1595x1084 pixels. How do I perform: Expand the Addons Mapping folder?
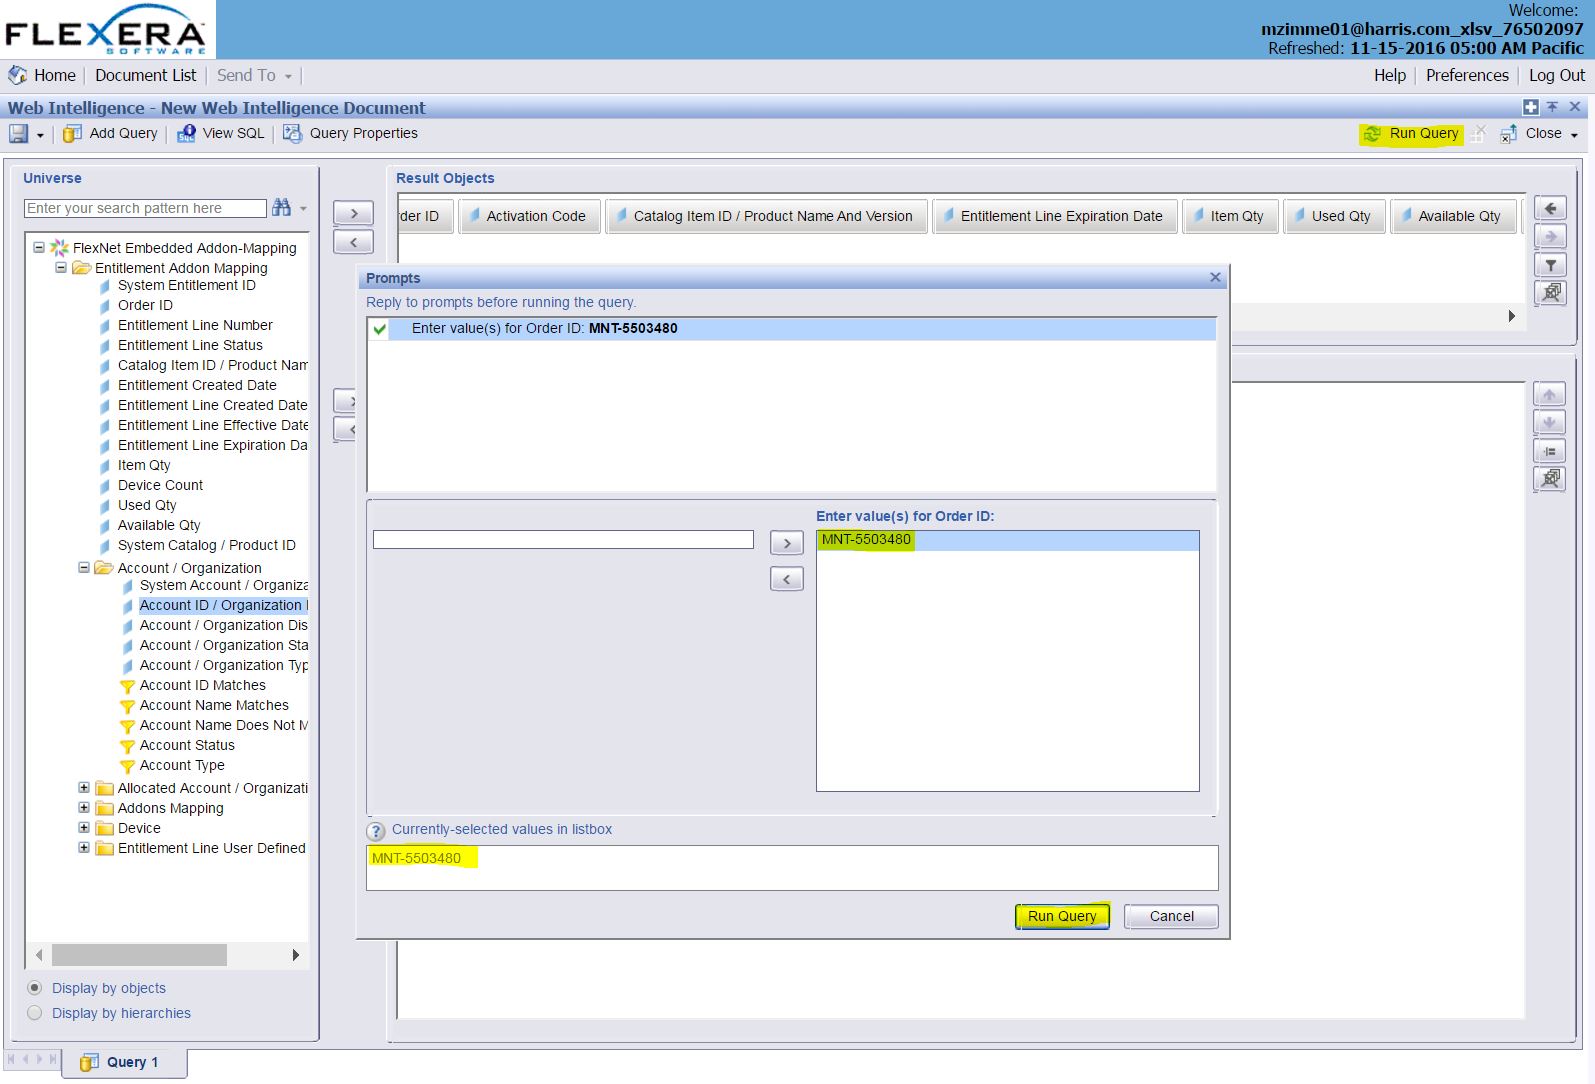coord(84,808)
